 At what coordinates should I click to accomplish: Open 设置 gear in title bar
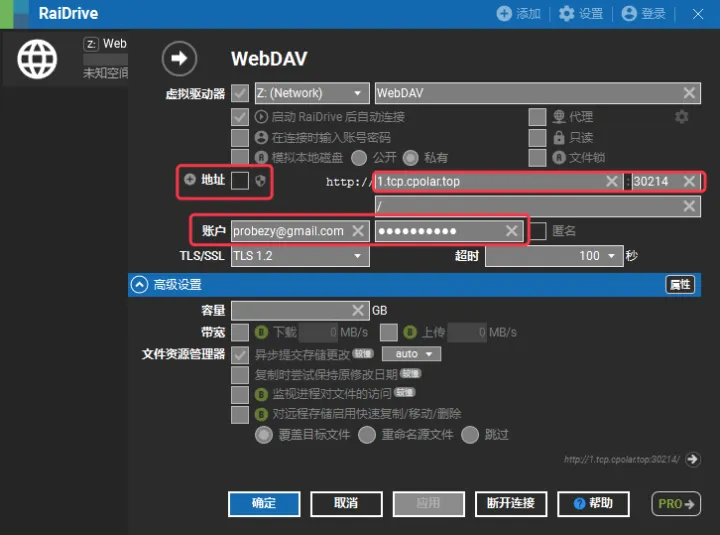click(x=566, y=14)
